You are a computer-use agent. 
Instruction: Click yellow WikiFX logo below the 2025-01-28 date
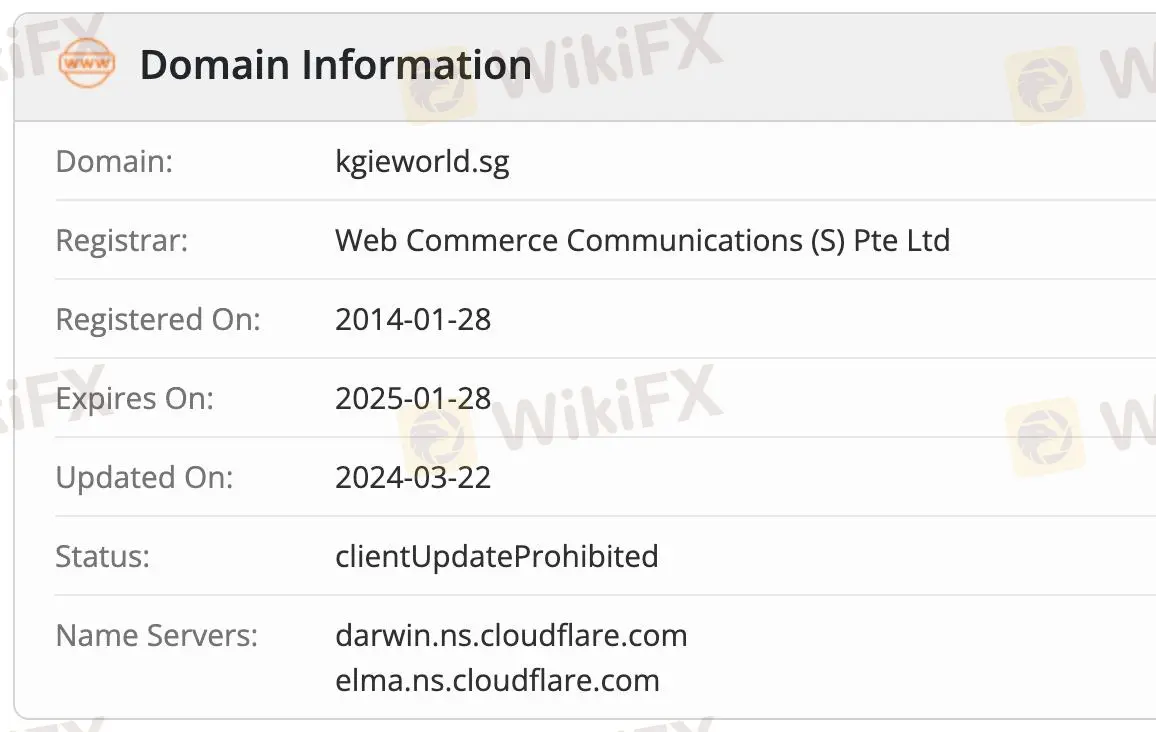point(437,440)
